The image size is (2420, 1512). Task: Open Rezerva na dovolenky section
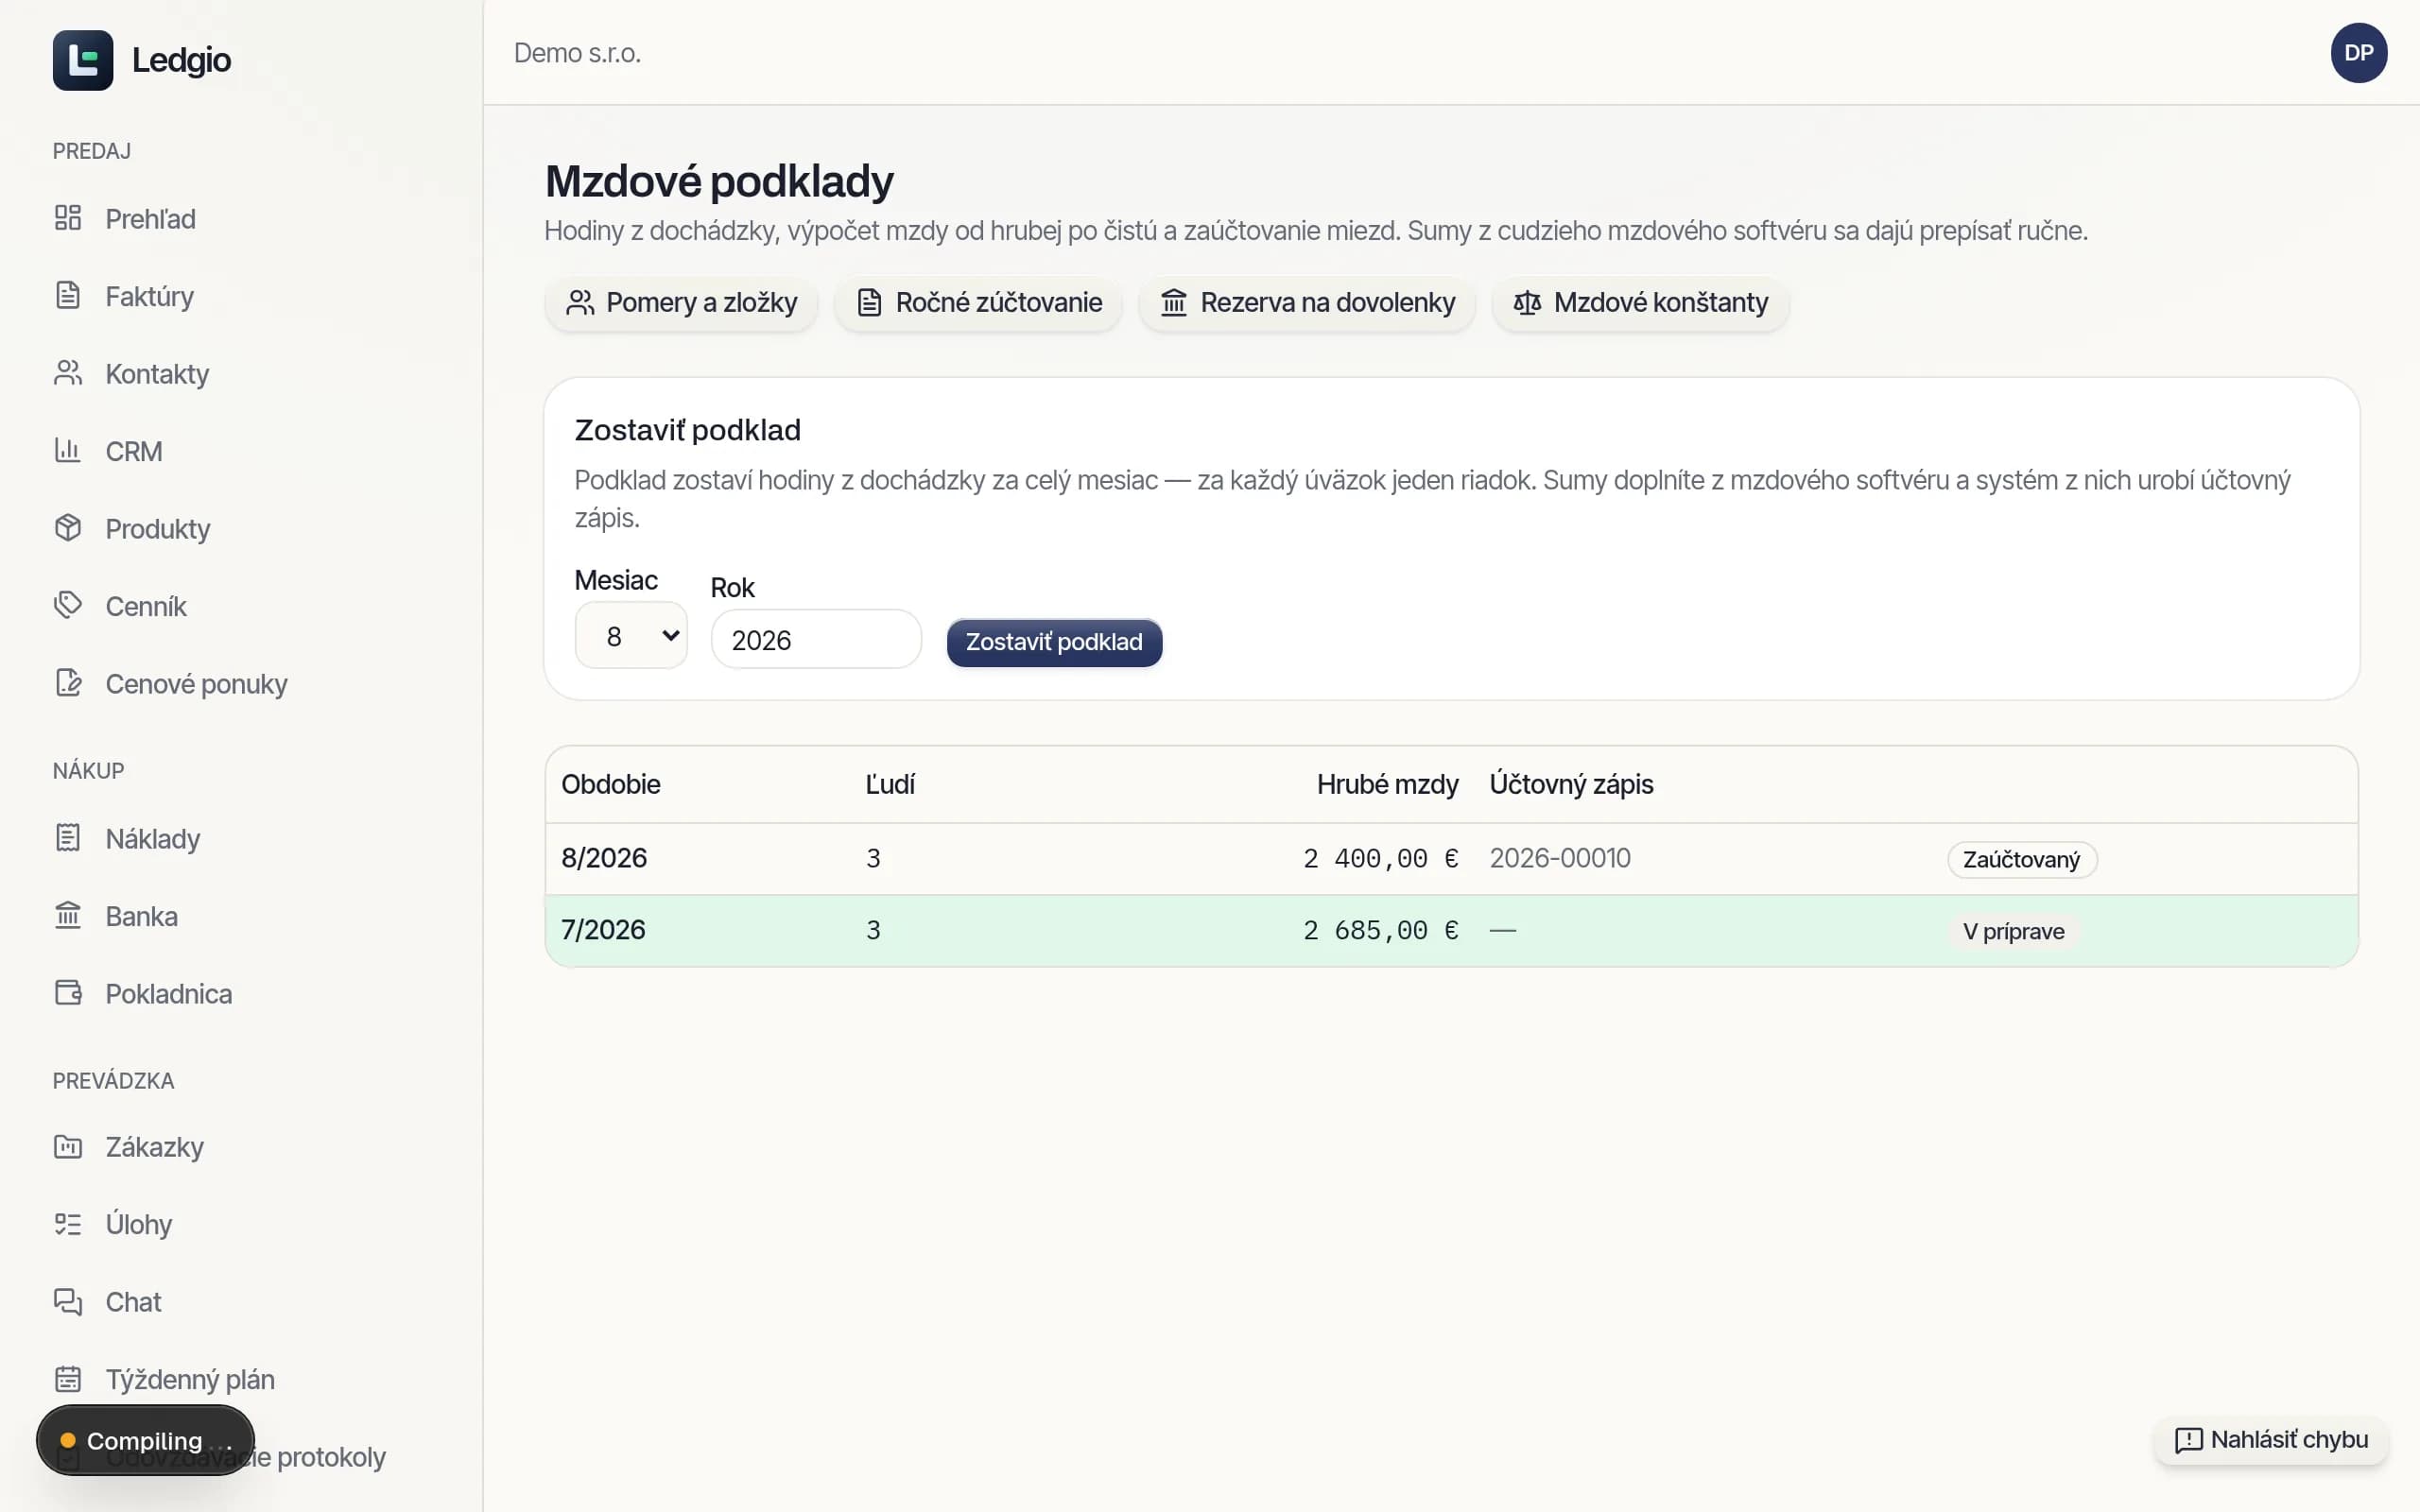click(x=1307, y=303)
